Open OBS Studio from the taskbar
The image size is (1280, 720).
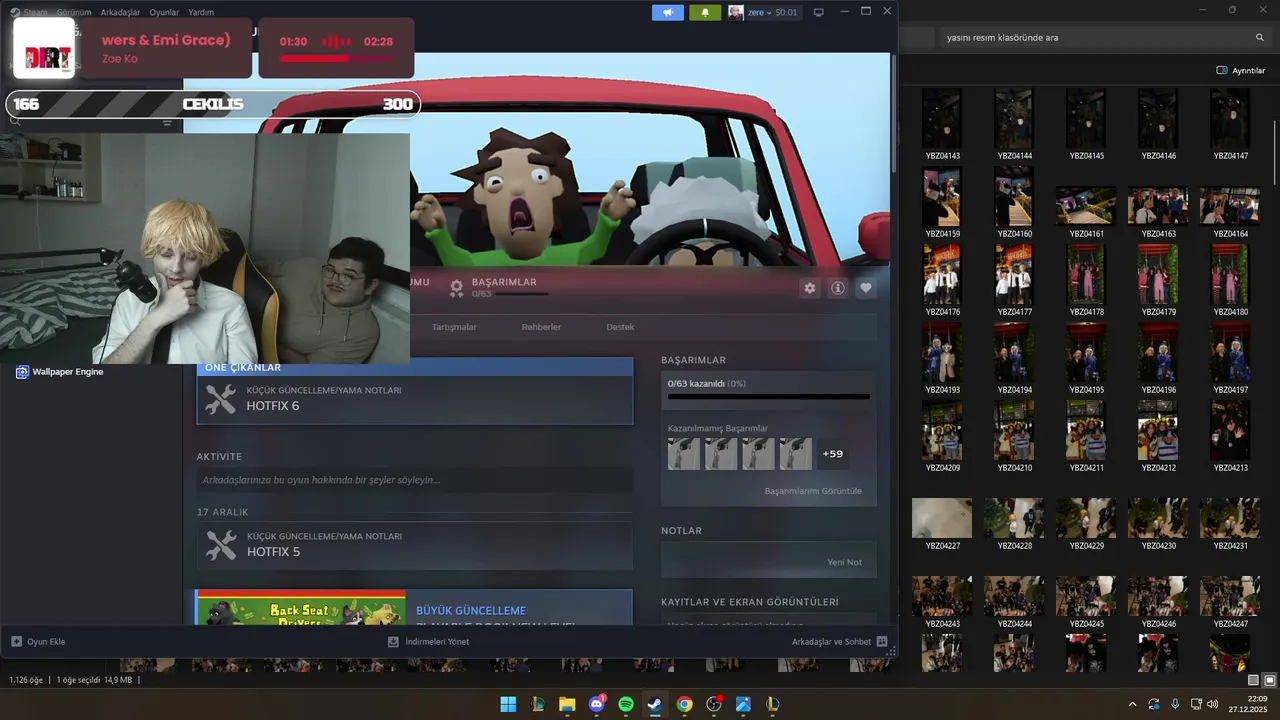[x=714, y=704]
